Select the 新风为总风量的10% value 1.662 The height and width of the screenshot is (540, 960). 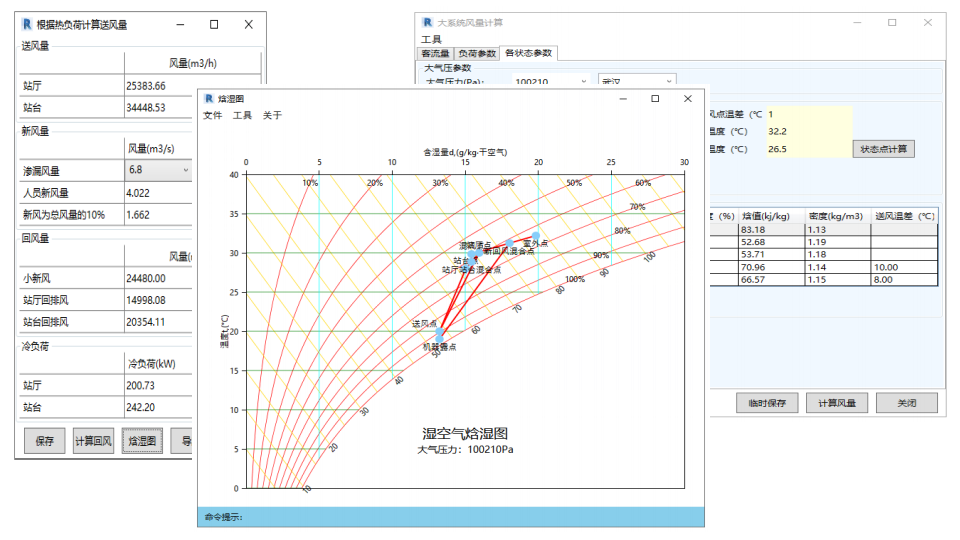[x=138, y=215]
